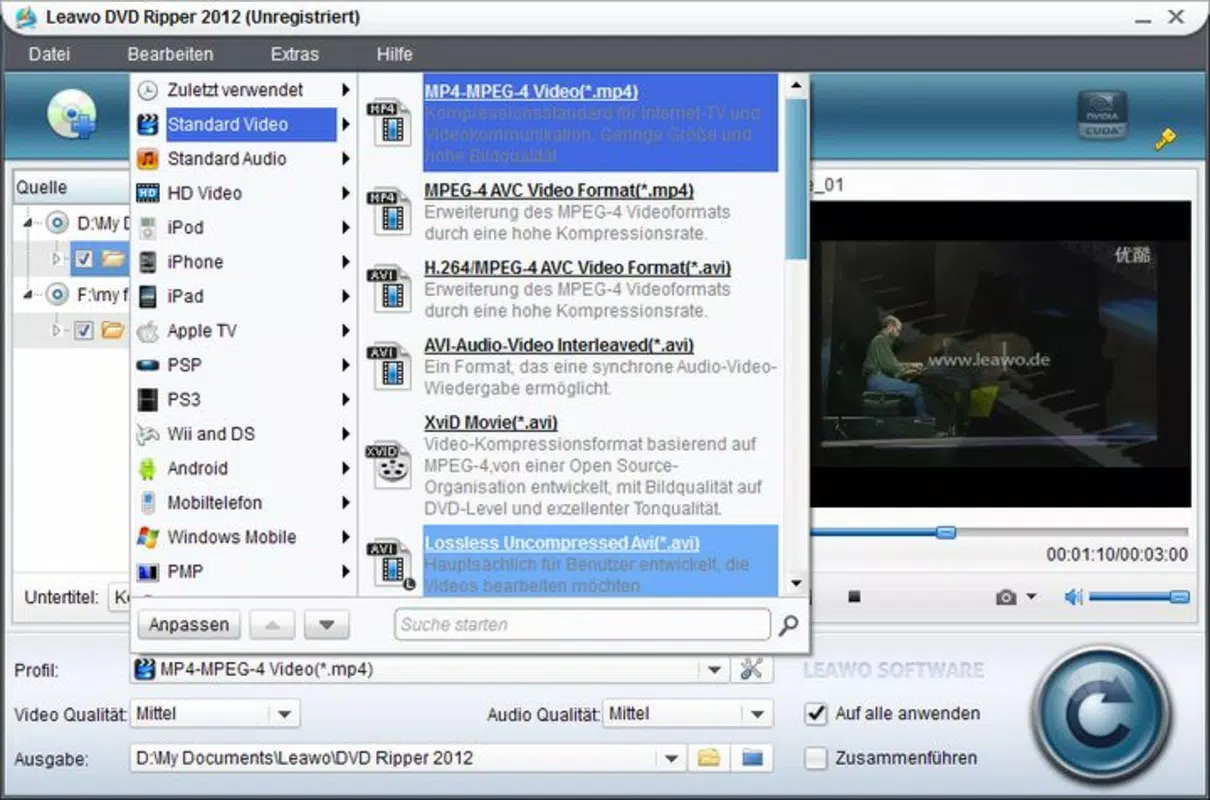Click the volume slider handle
Viewport: 1210px width, 800px height.
[1179, 597]
